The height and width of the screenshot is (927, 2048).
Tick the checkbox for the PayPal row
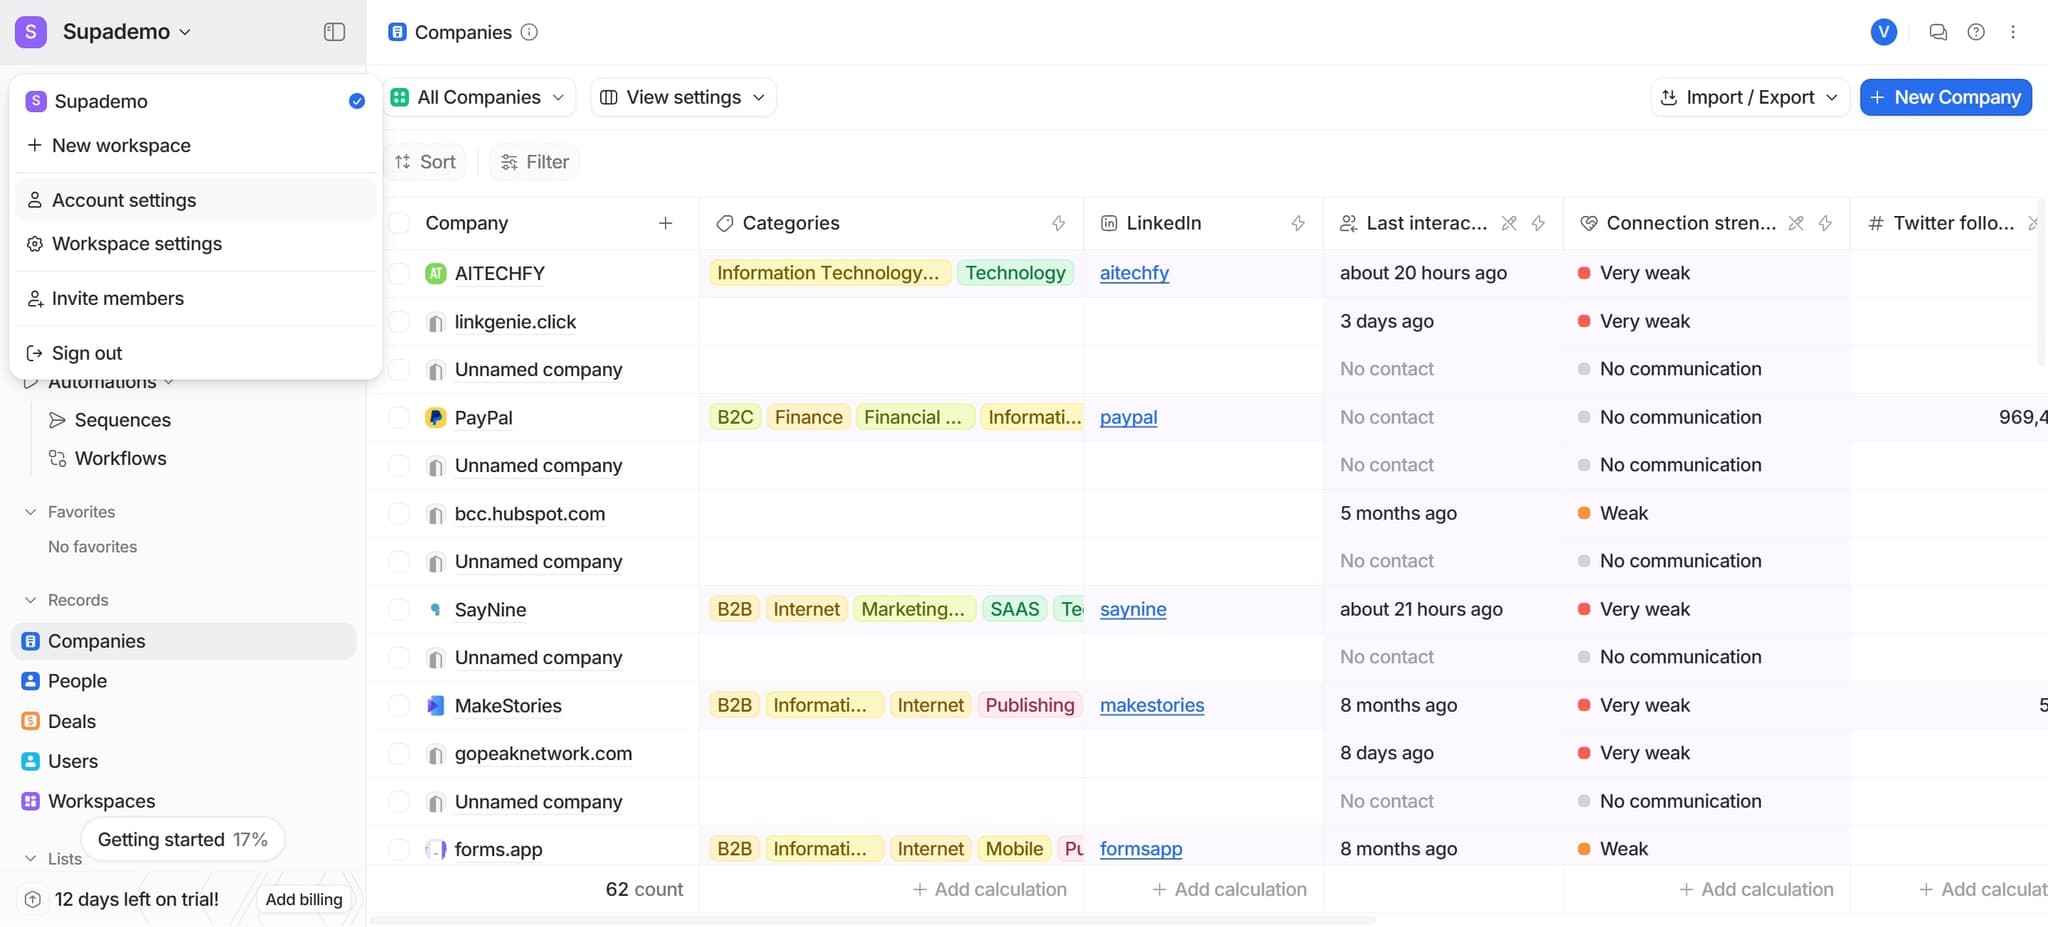399,417
